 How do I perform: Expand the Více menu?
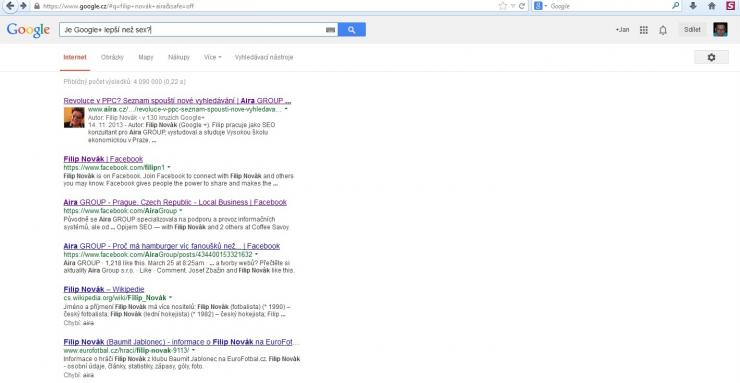point(212,57)
